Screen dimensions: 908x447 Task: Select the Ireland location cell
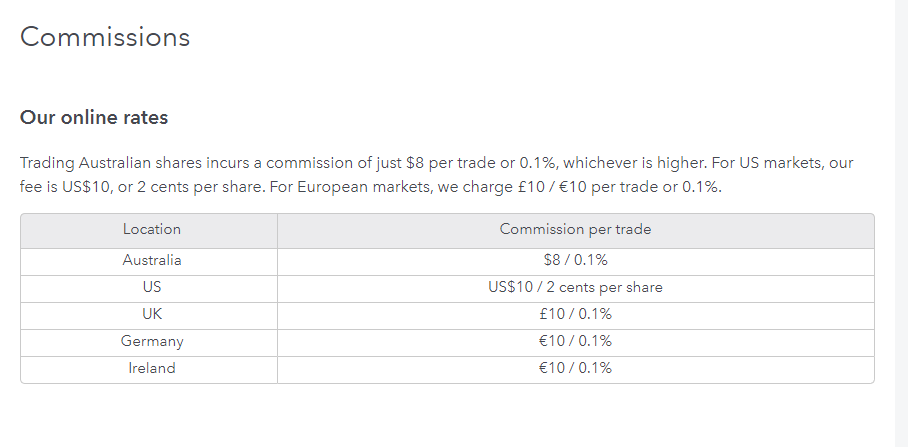152,368
